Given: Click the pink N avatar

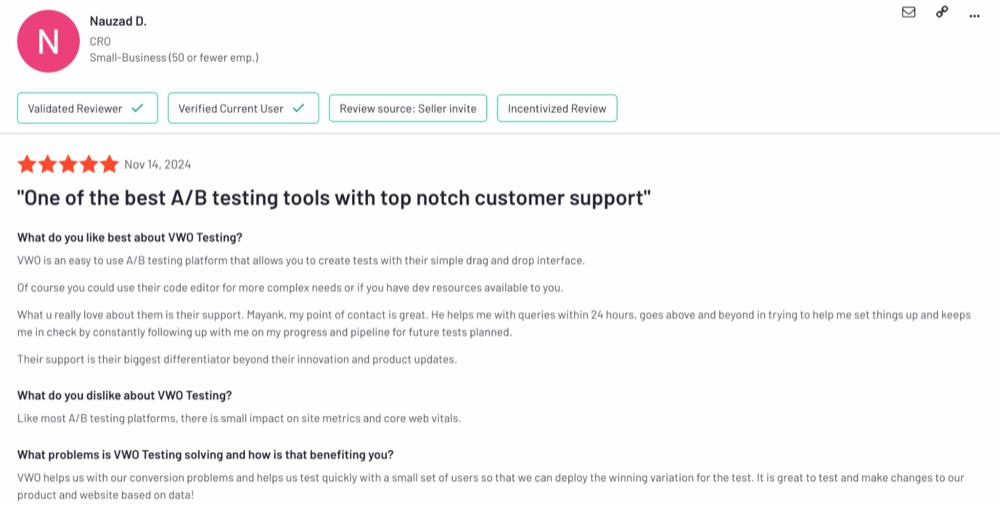Looking at the screenshot, I should pyautogui.click(x=48, y=41).
